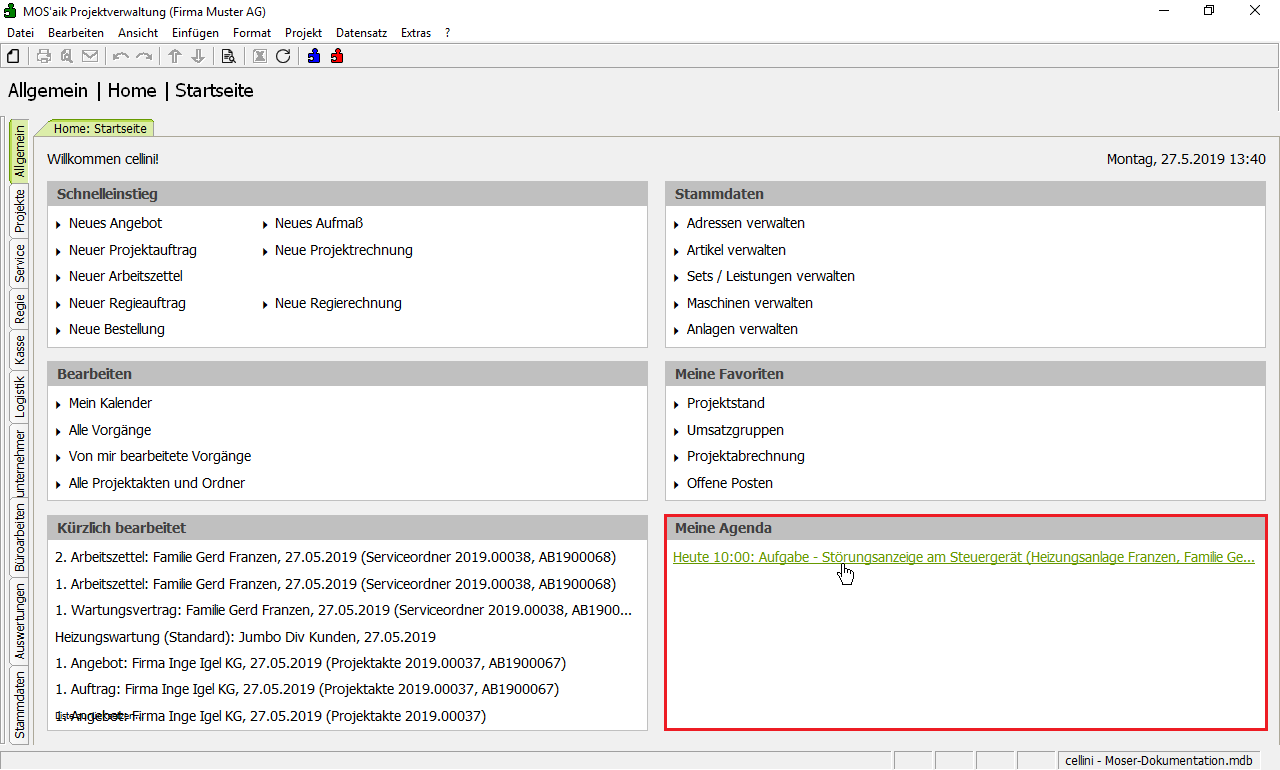Click the undo arrow toolbar icon
Image resolution: width=1280 pixels, height=770 pixels.
coord(121,56)
